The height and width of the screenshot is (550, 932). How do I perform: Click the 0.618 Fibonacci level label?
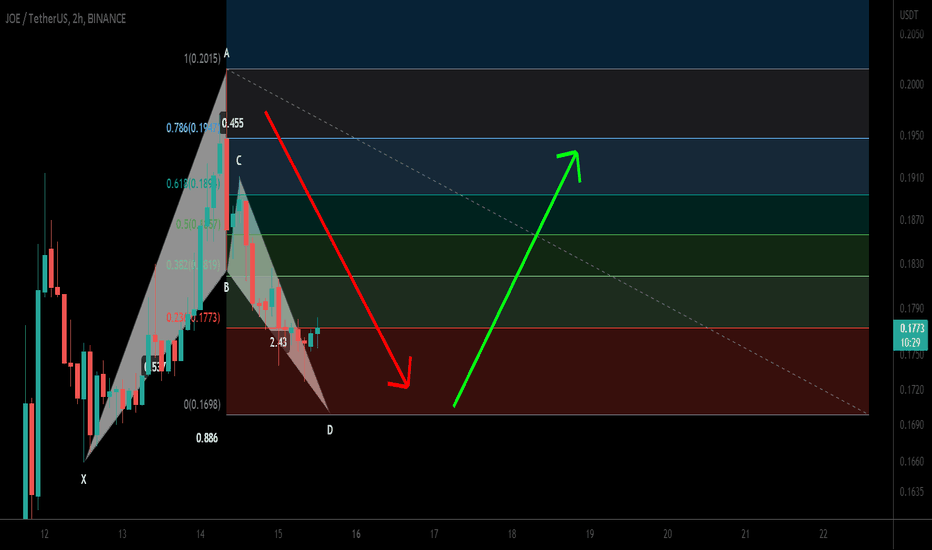click(x=193, y=183)
